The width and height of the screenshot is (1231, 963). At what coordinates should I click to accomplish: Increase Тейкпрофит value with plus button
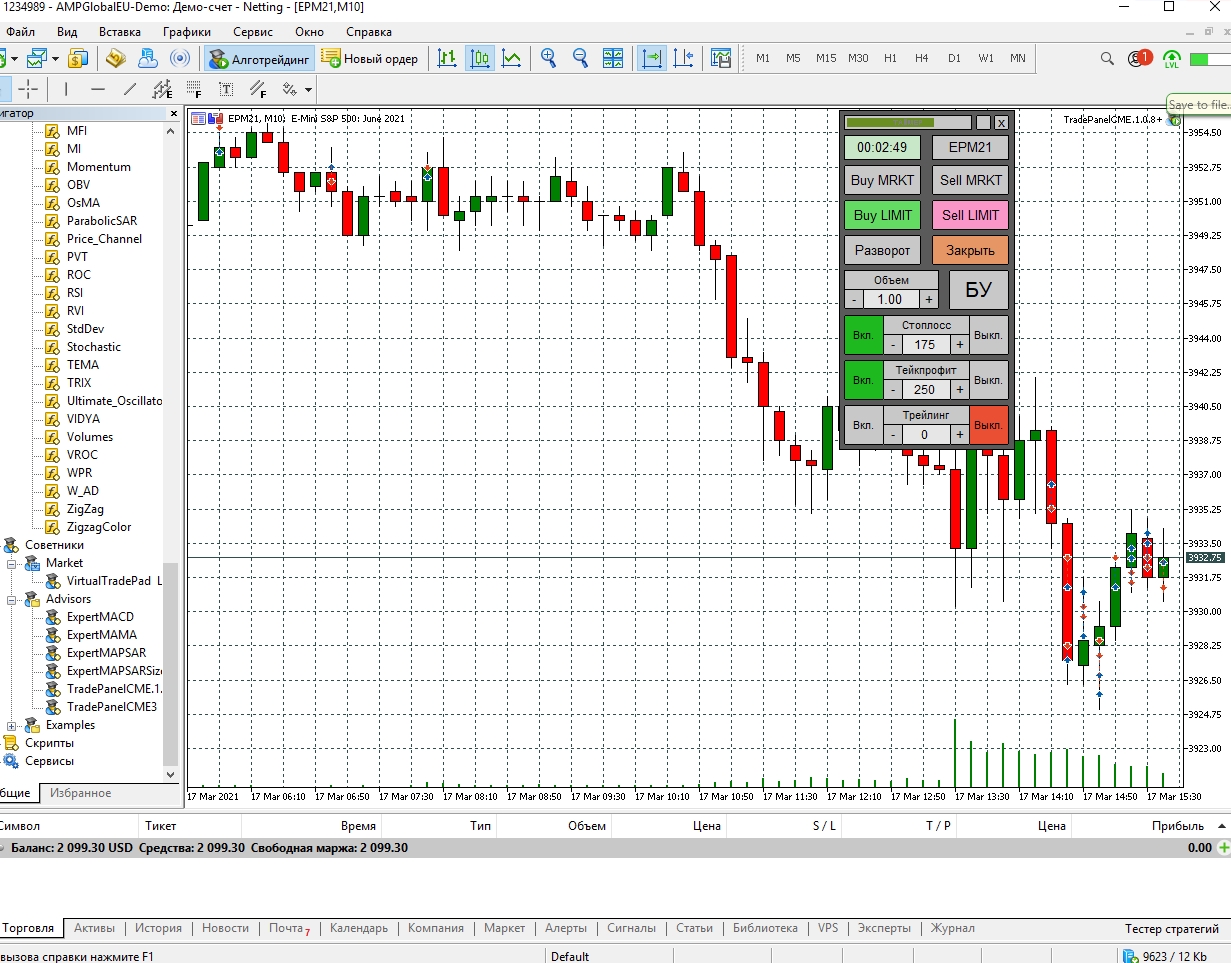pyautogui.click(x=960, y=389)
